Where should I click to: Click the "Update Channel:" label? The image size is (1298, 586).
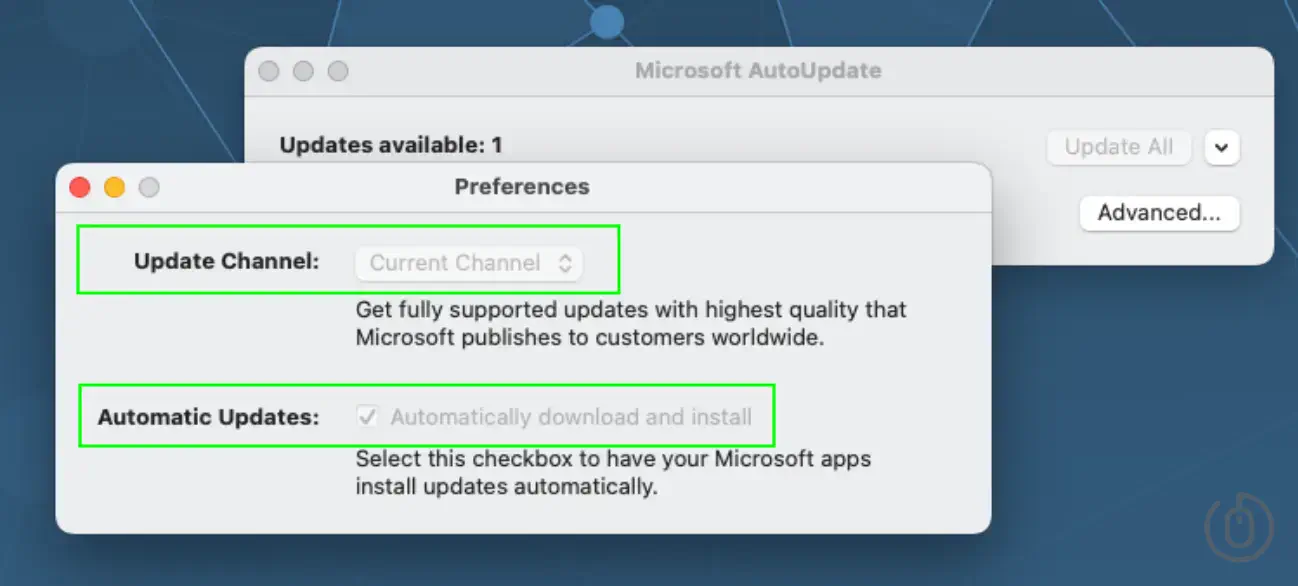pos(227,262)
